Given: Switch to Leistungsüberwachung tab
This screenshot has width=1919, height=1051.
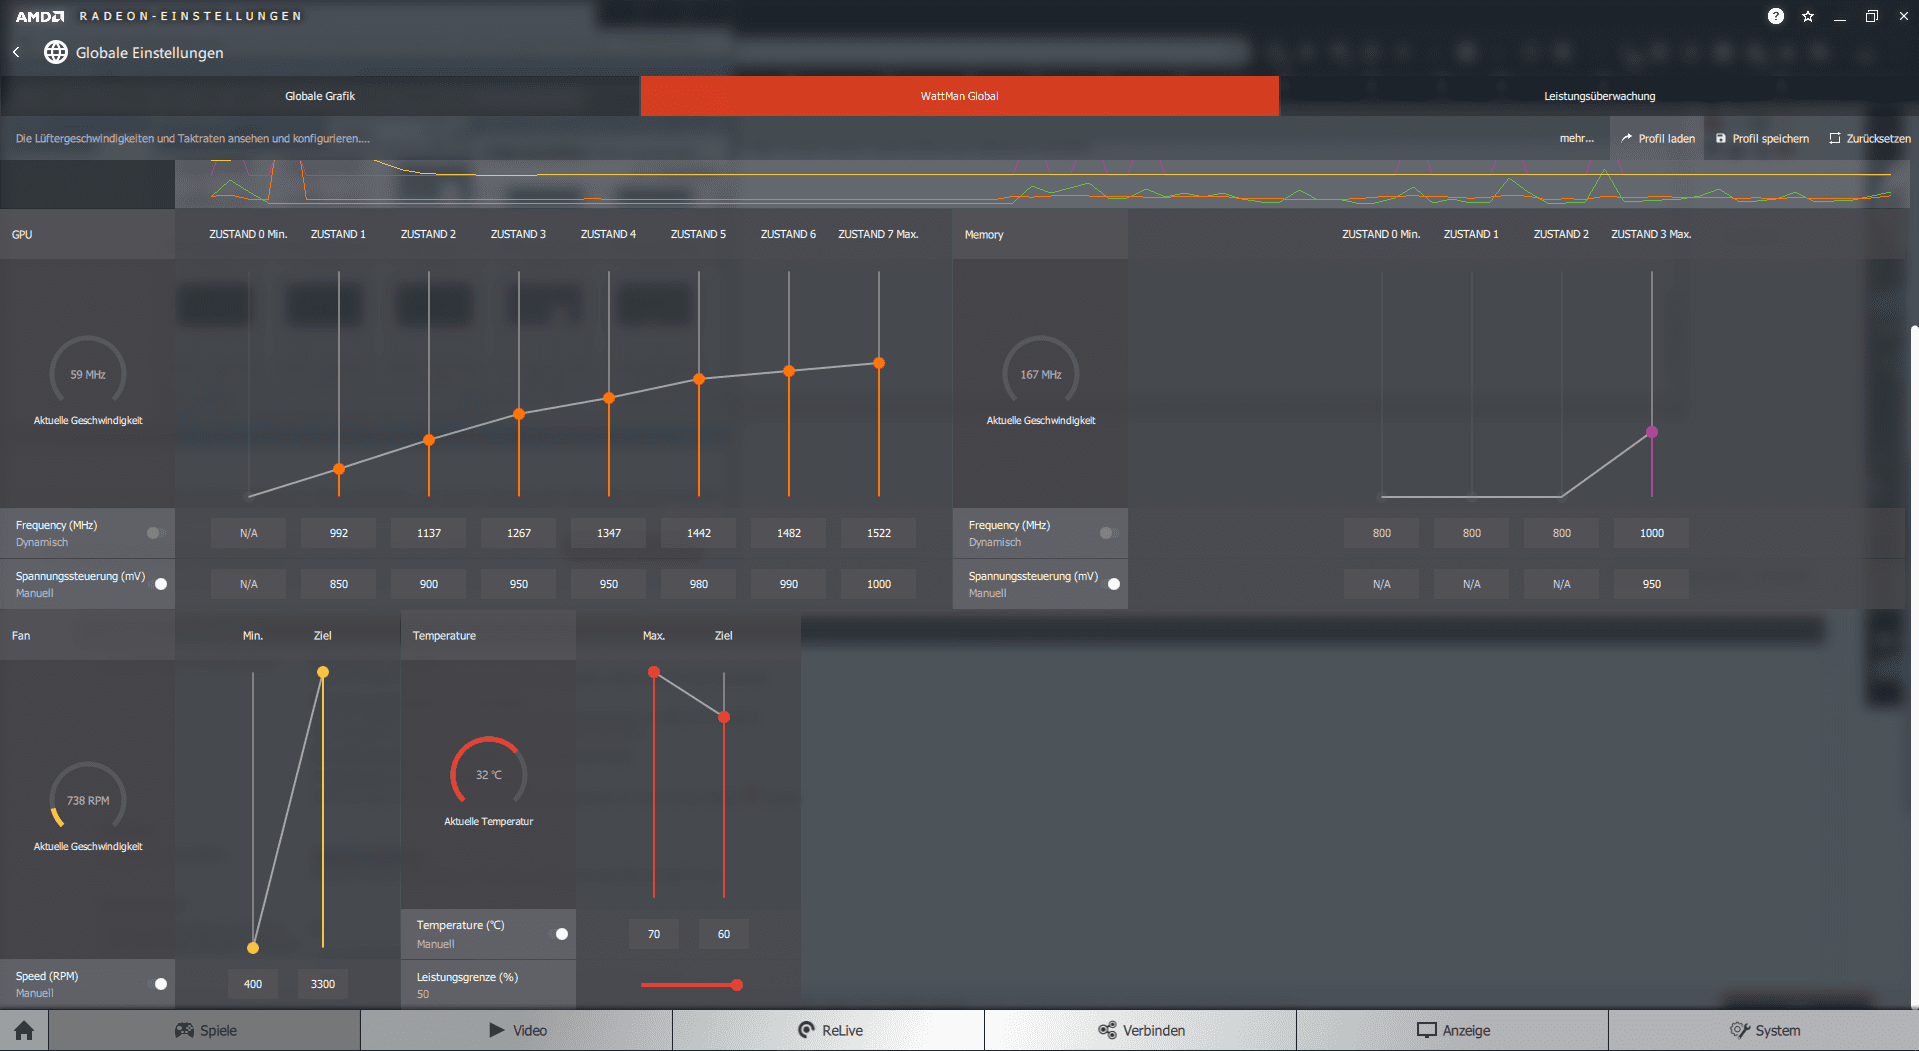Looking at the screenshot, I should click(x=1600, y=96).
